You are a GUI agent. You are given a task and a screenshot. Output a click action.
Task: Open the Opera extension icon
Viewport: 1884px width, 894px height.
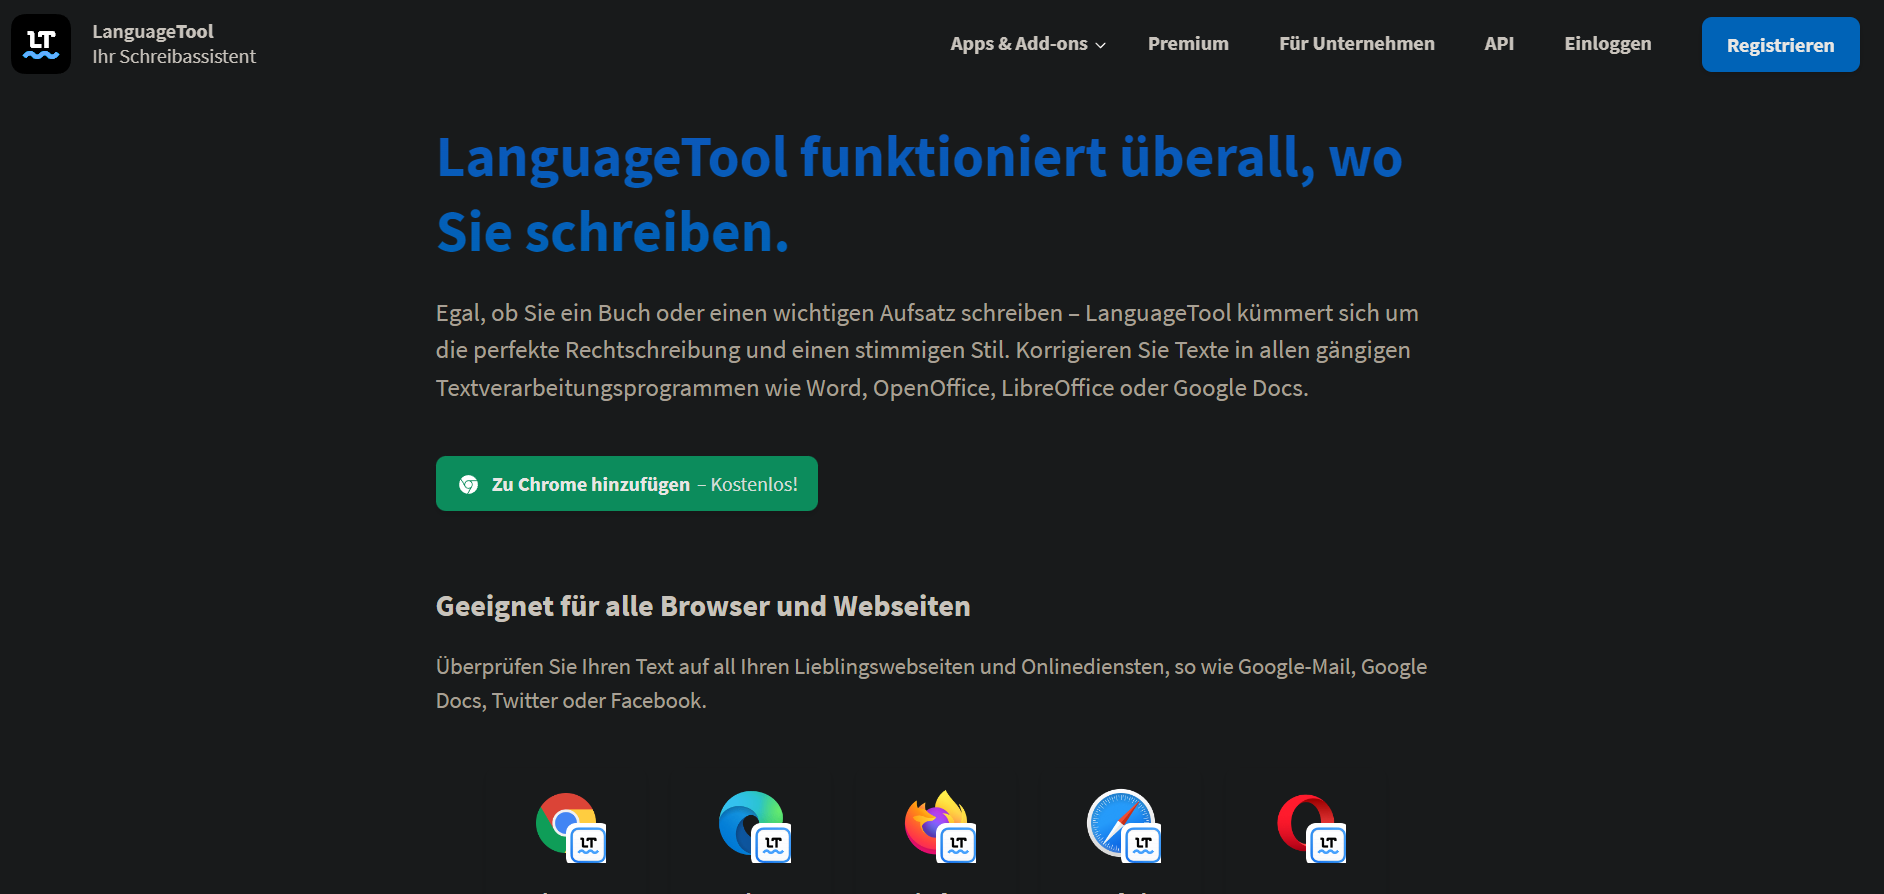point(1311,828)
